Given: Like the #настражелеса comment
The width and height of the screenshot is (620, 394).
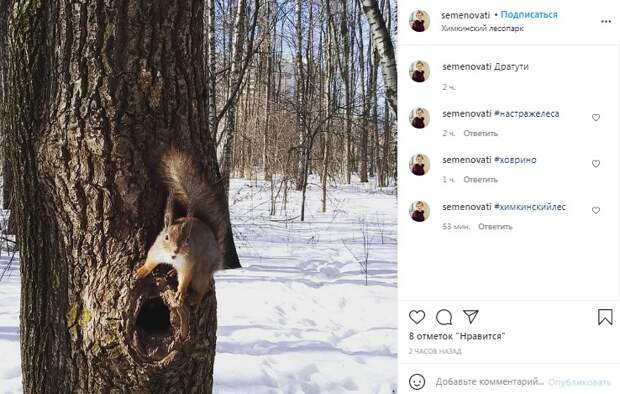Looking at the screenshot, I should coord(595,117).
